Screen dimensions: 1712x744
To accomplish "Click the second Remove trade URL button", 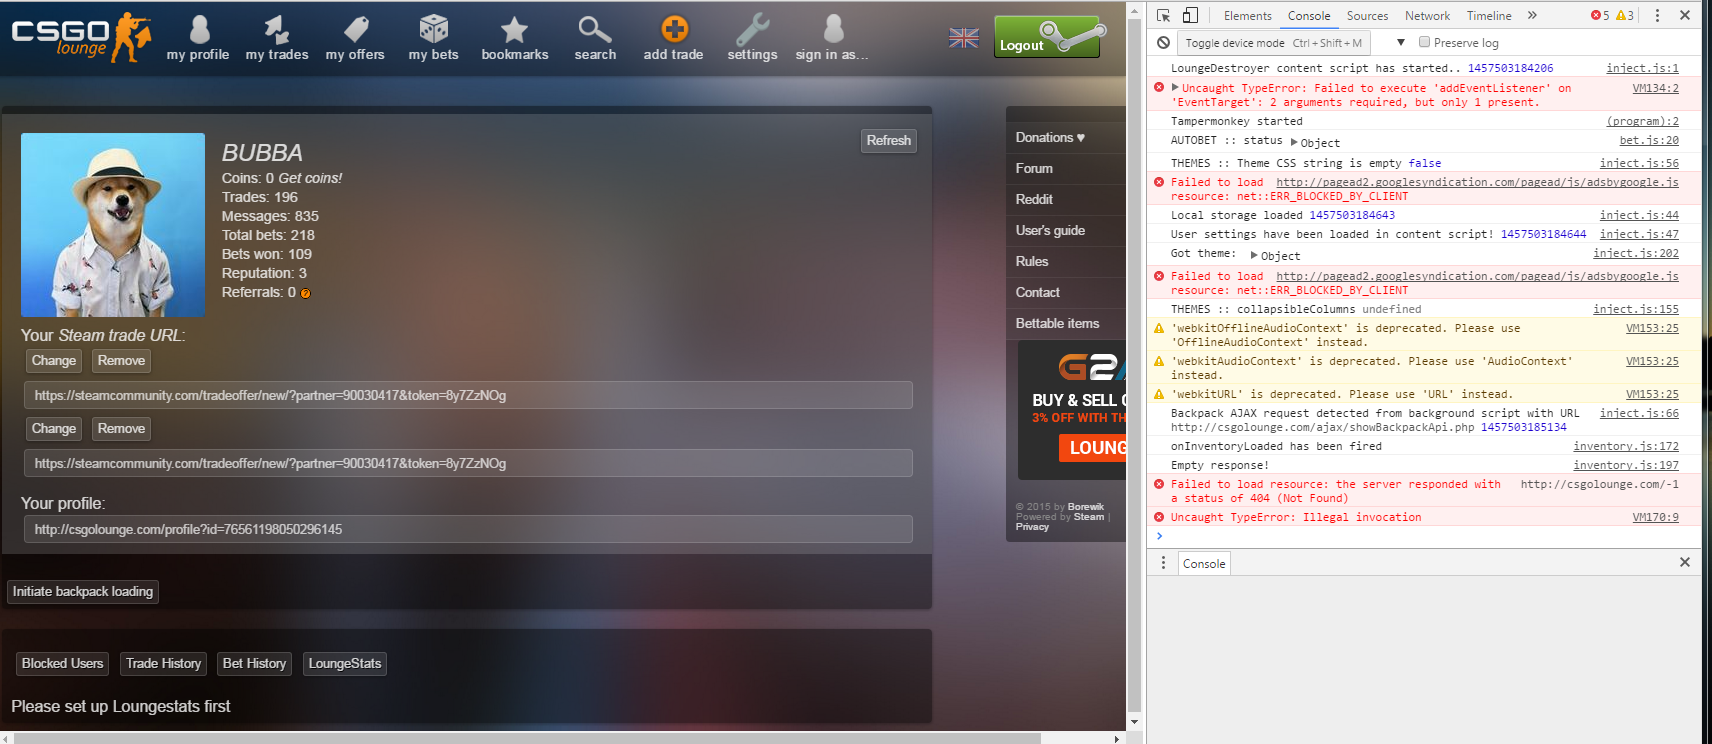I will [x=121, y=429].
